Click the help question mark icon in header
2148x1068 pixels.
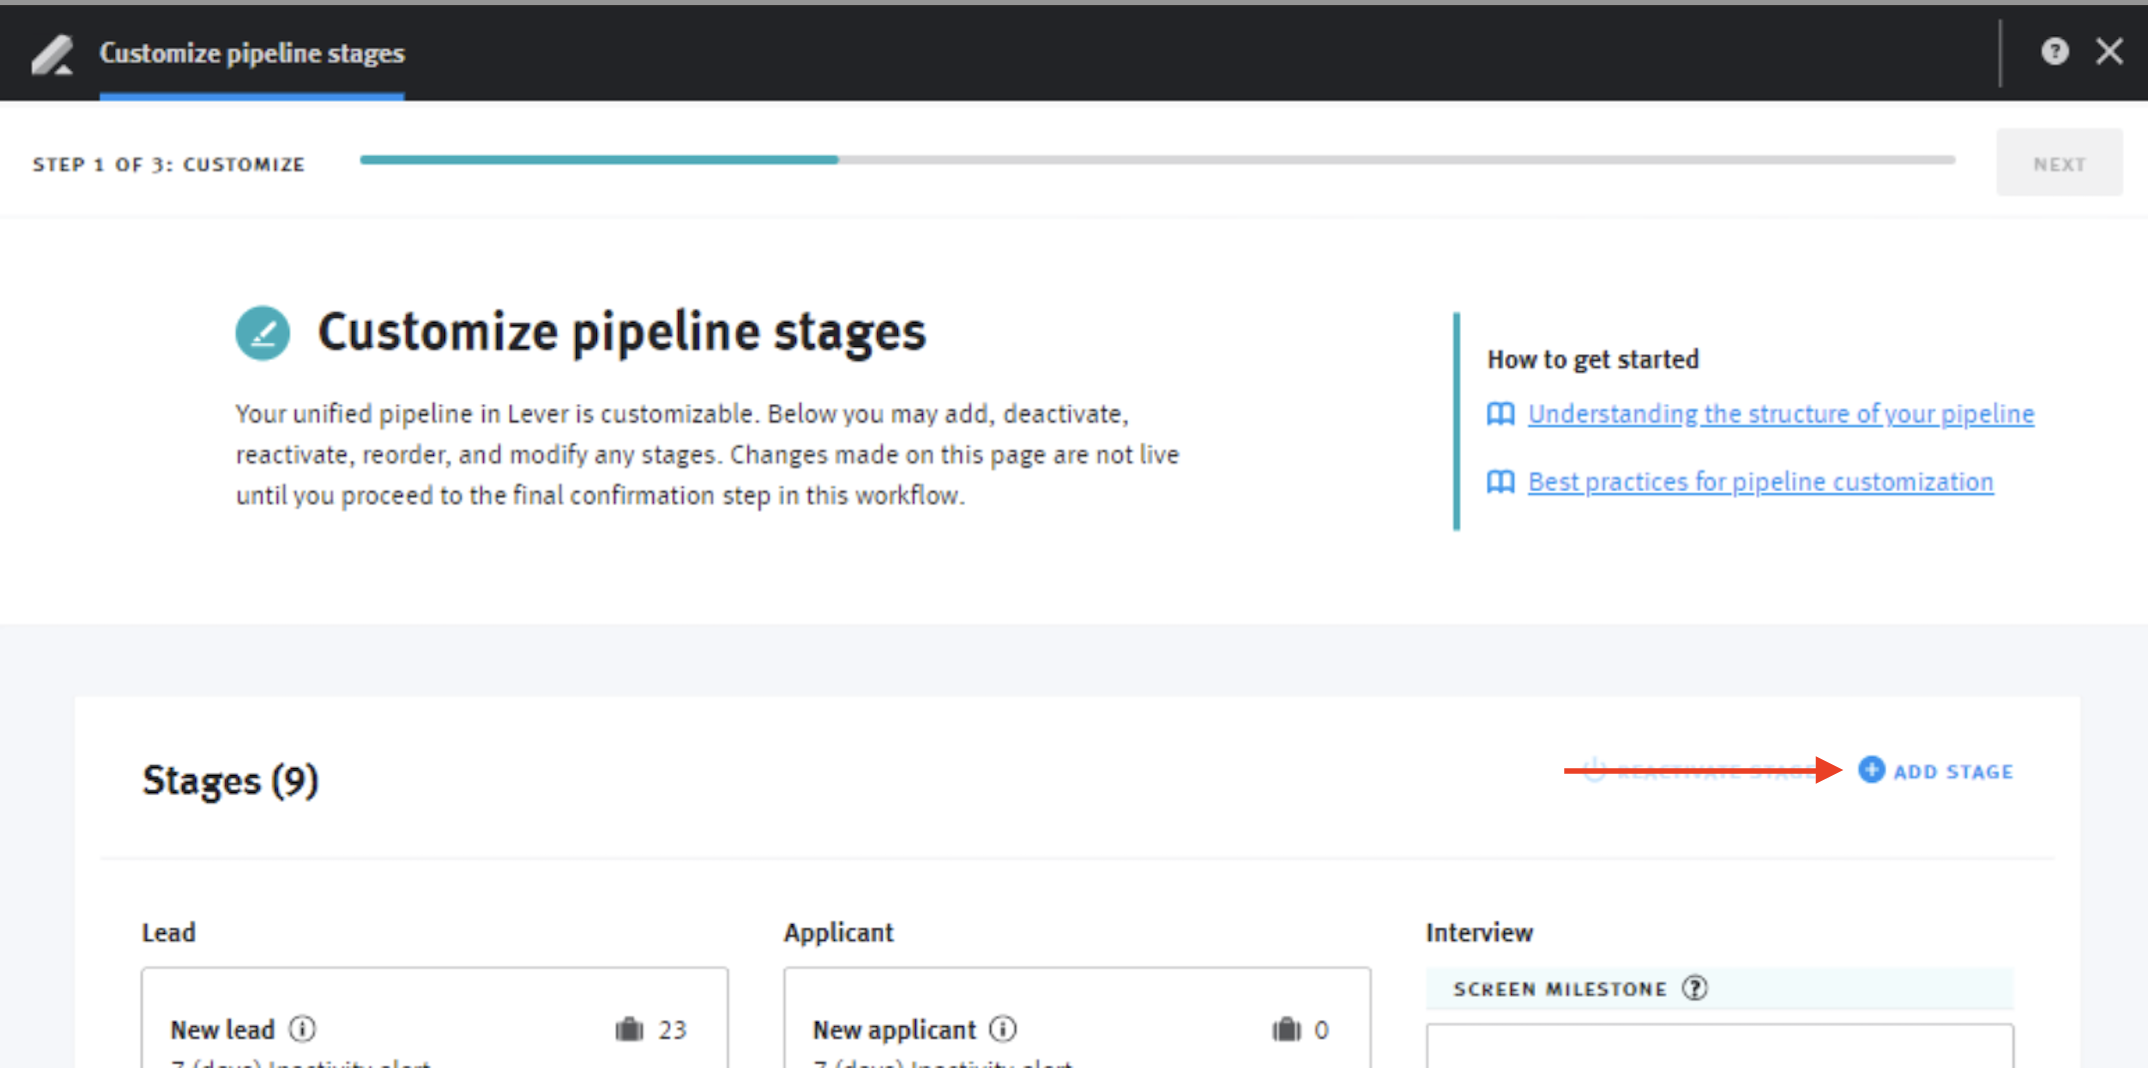point(2054,52)
